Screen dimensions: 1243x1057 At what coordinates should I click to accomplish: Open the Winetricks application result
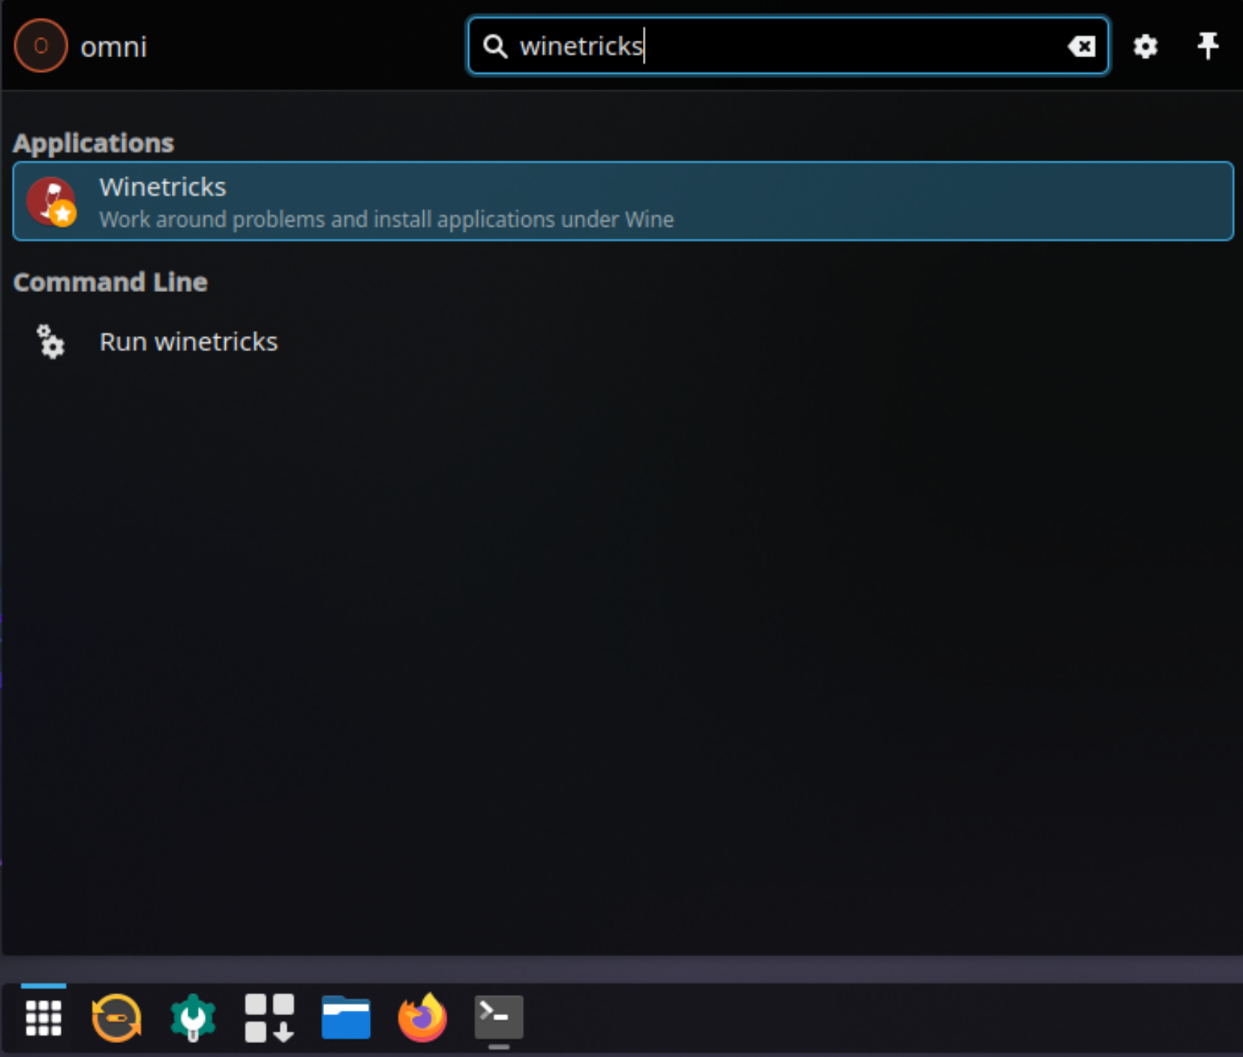click(x=622, y=201)
